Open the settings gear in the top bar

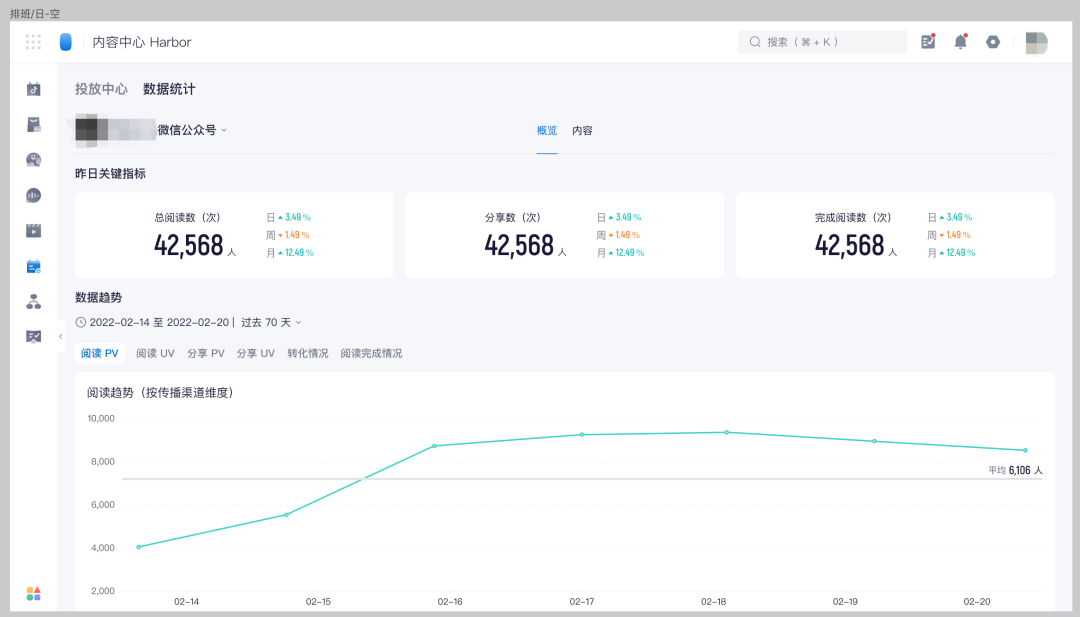[x=993, y=42]
